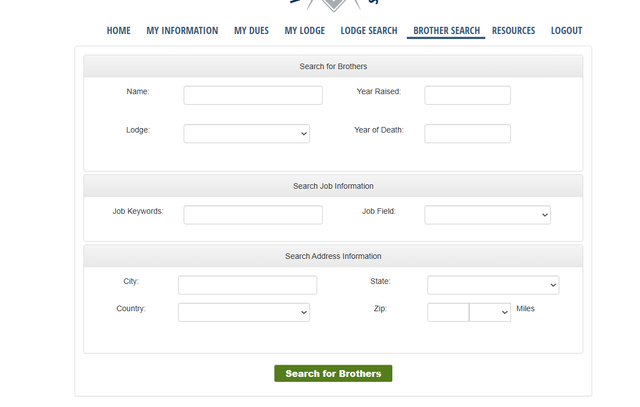Viewport: 640px width, 407px height.
Task: Open the Resources menu
Action: click(513, 31)
